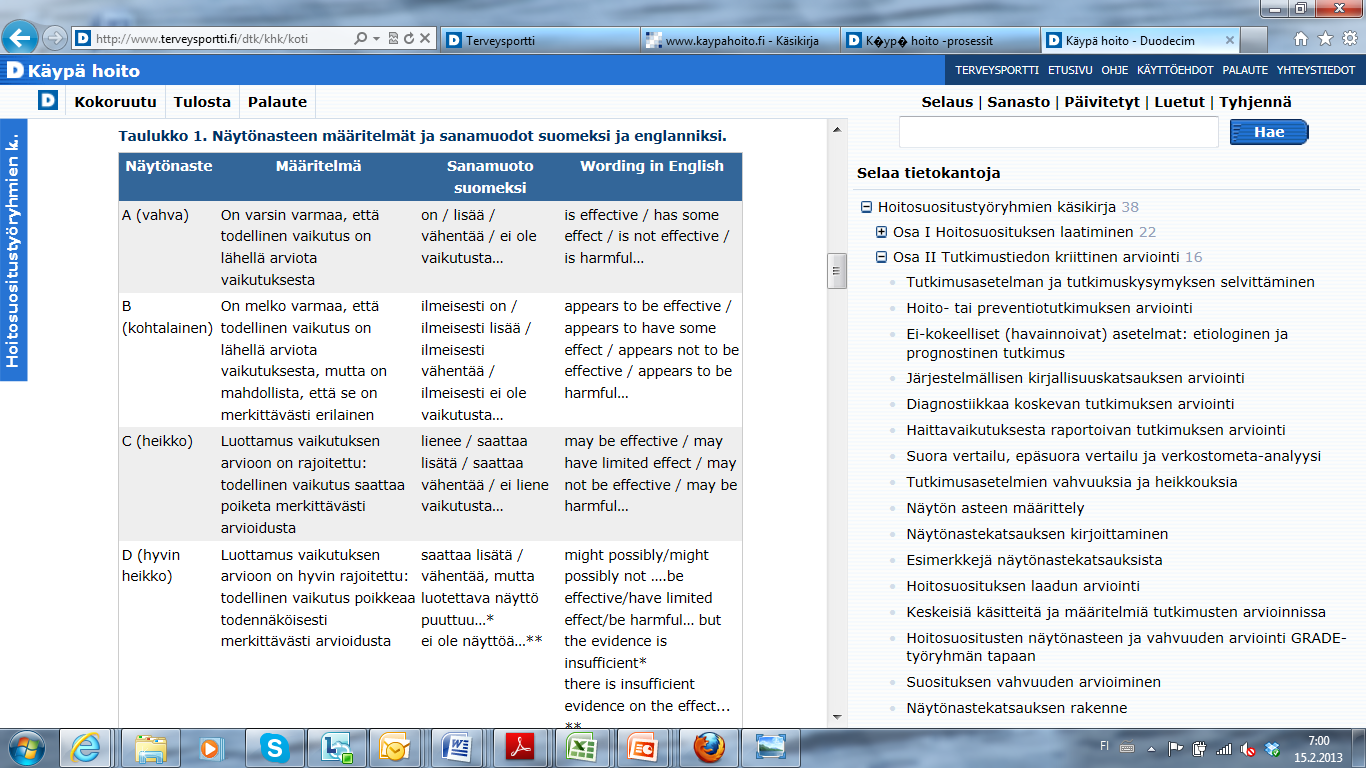Open the Päivitetyt link

[1103, 102]
